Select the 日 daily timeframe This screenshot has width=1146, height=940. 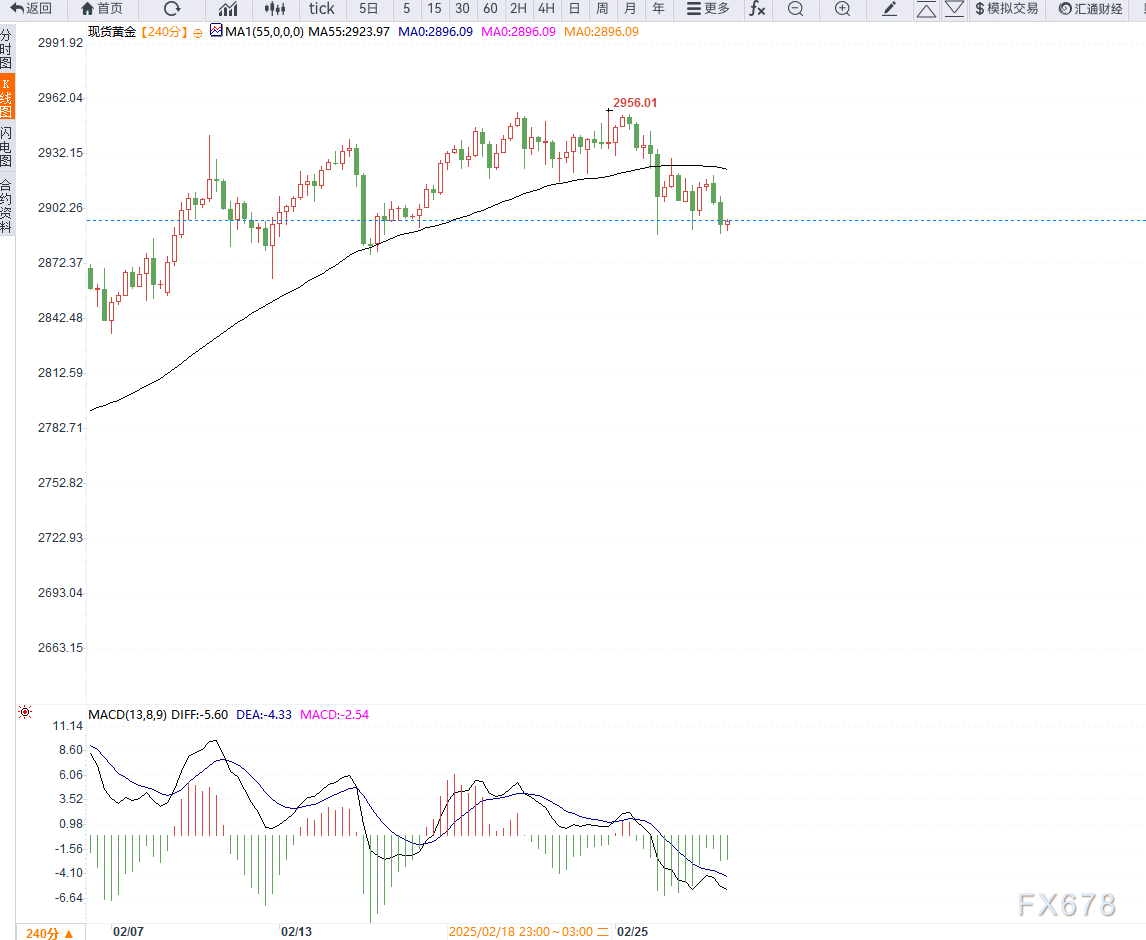[574, 9]
